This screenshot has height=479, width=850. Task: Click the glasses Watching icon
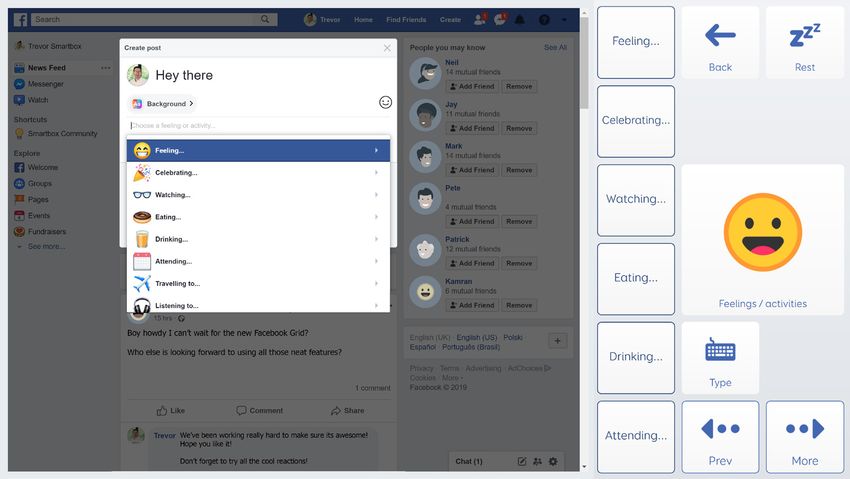(142, 195)
